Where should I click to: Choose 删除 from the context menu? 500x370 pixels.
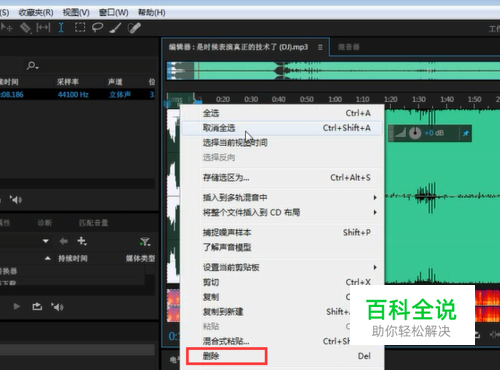[x=282, y=356]
